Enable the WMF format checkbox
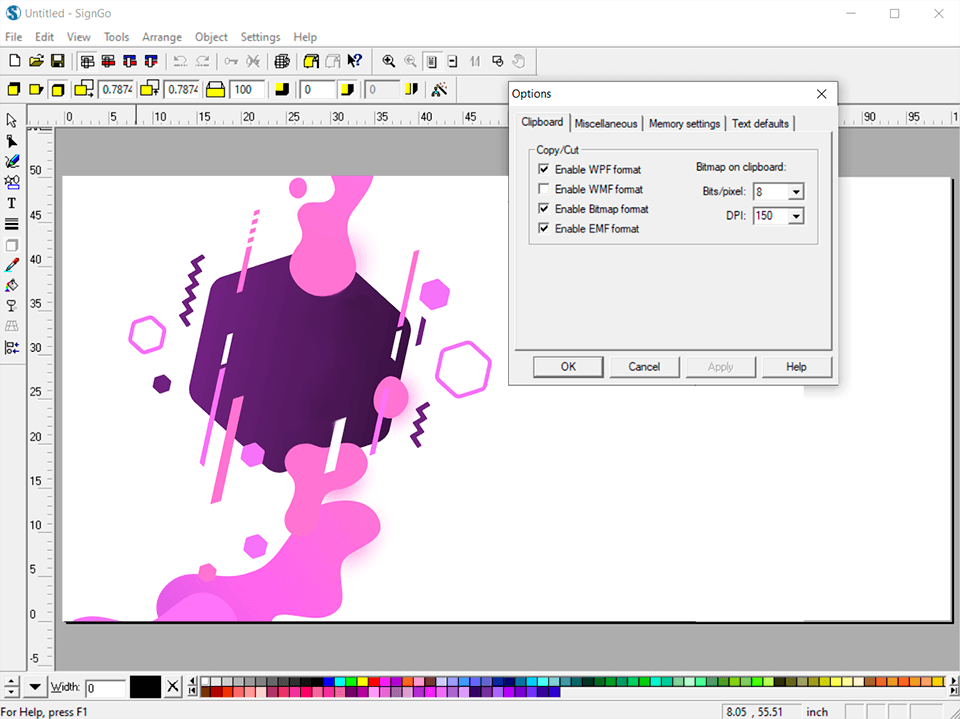The image size is (960, 719). click(x=544, y=189)
